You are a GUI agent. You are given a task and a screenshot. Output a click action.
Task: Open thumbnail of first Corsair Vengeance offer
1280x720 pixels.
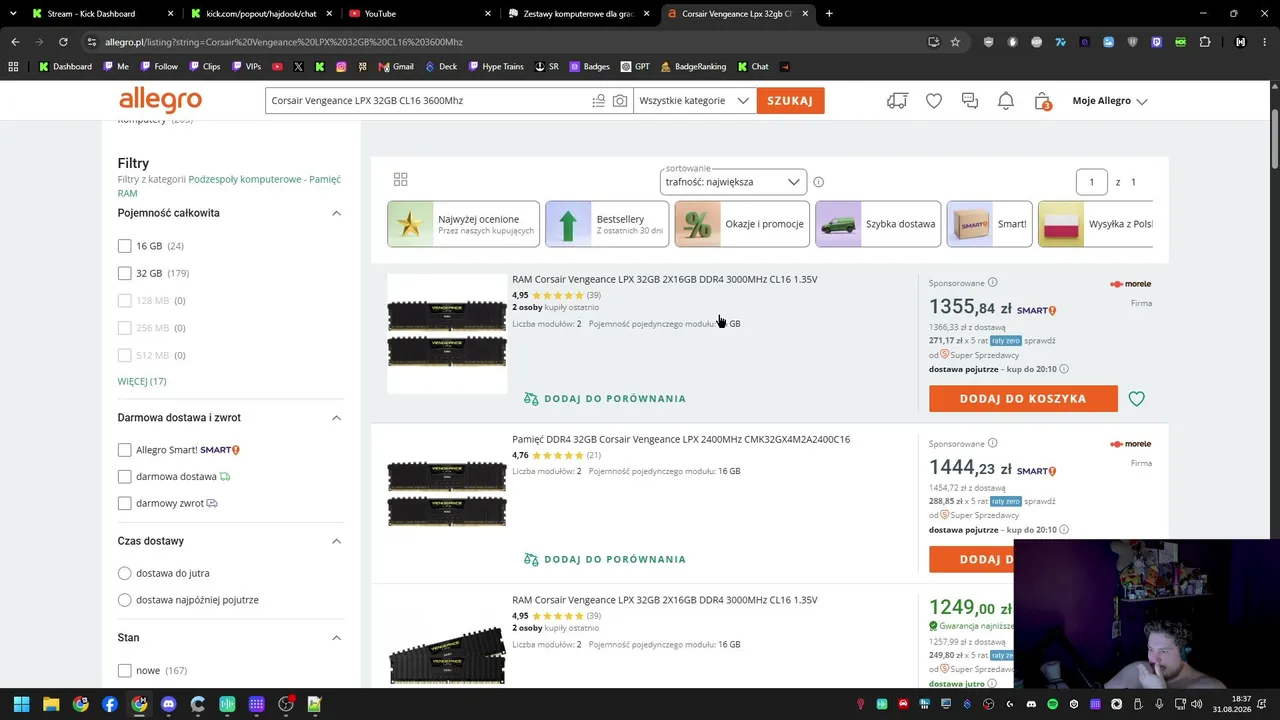pyautogui.click(x=447, y=334)
